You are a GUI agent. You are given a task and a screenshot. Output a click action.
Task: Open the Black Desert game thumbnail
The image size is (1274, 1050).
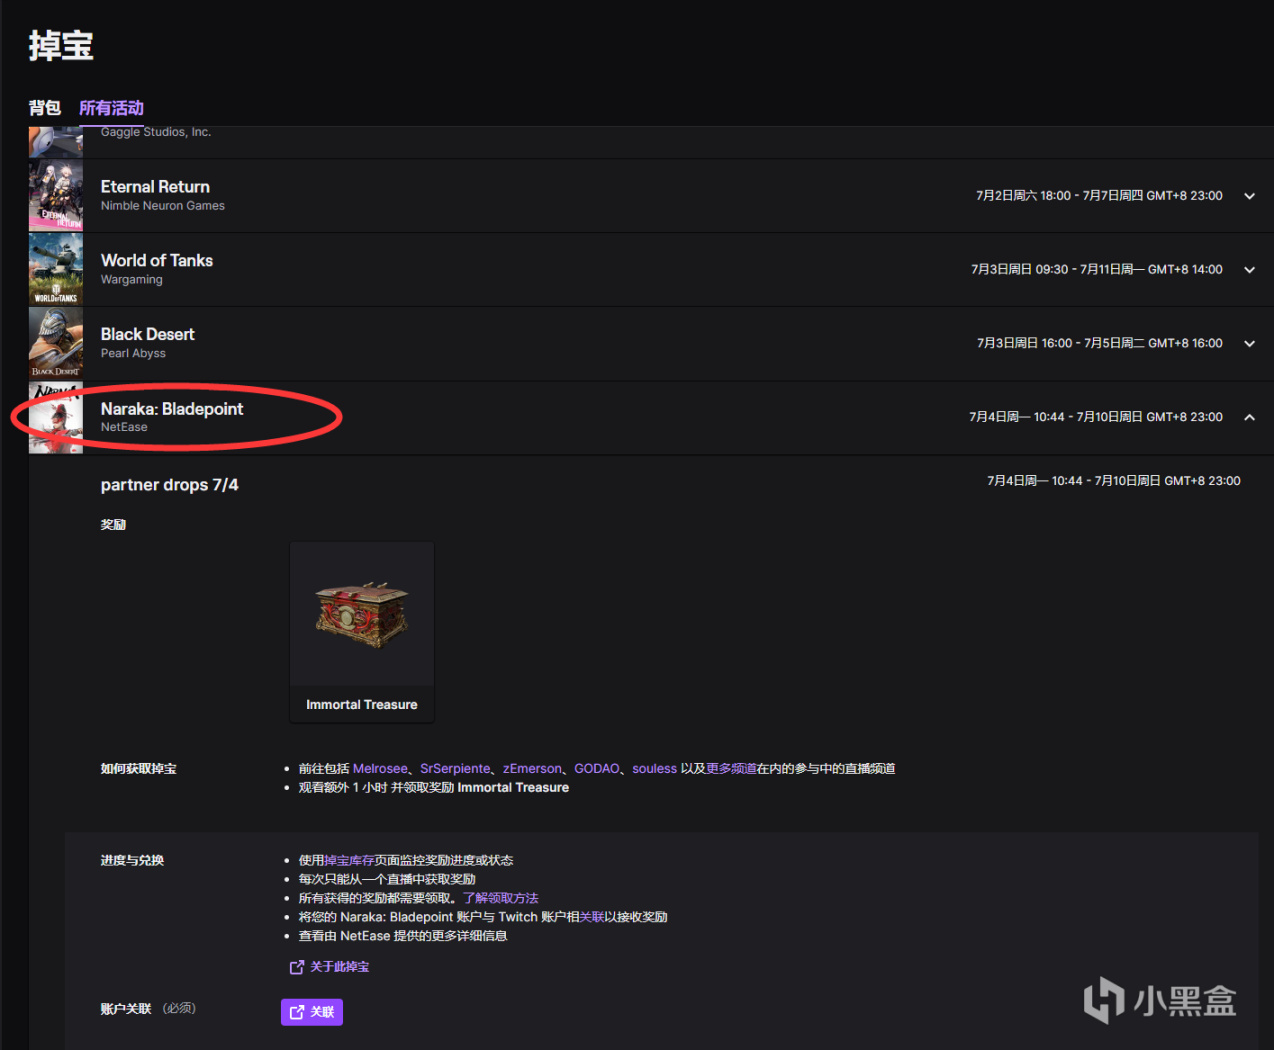56,343
